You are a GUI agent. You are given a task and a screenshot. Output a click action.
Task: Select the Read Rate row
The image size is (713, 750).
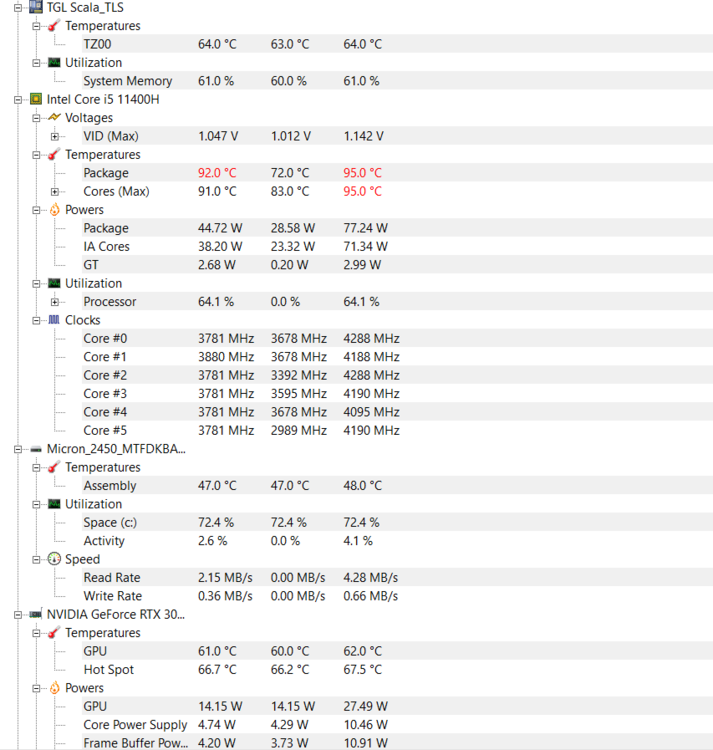point(397,577)
